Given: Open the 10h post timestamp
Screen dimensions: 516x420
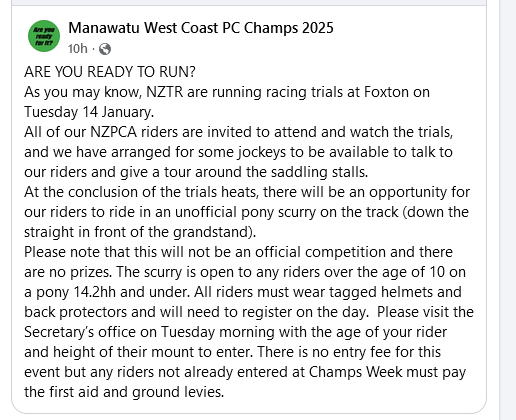Looking at the screenshot, I should (x=77, y=49).
